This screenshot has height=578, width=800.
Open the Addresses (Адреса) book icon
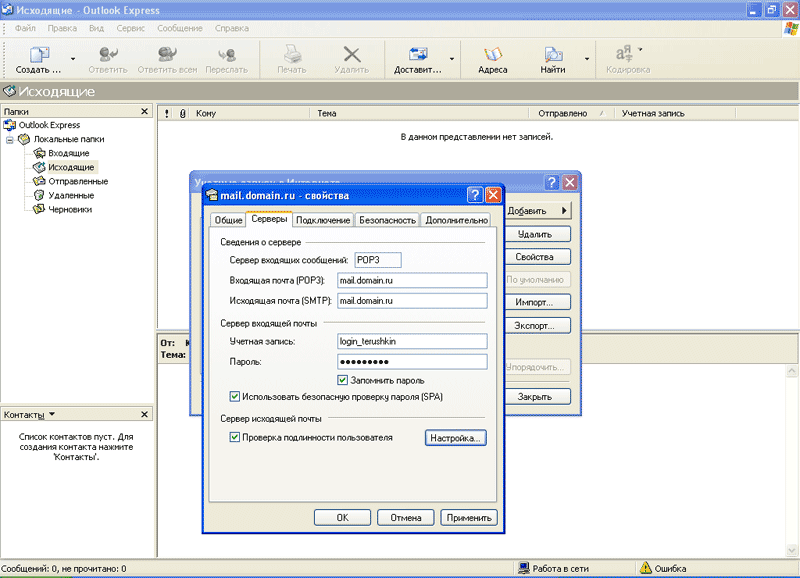click(492, 54)
